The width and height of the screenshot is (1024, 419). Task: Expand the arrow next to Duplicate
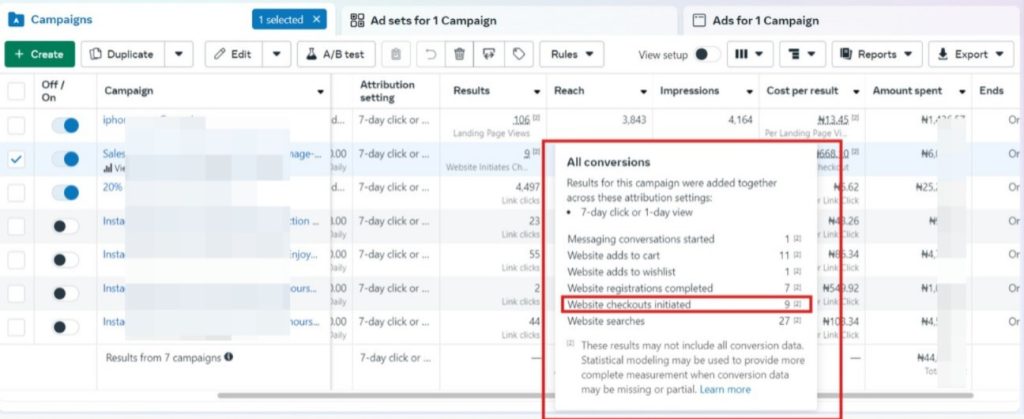178,54
